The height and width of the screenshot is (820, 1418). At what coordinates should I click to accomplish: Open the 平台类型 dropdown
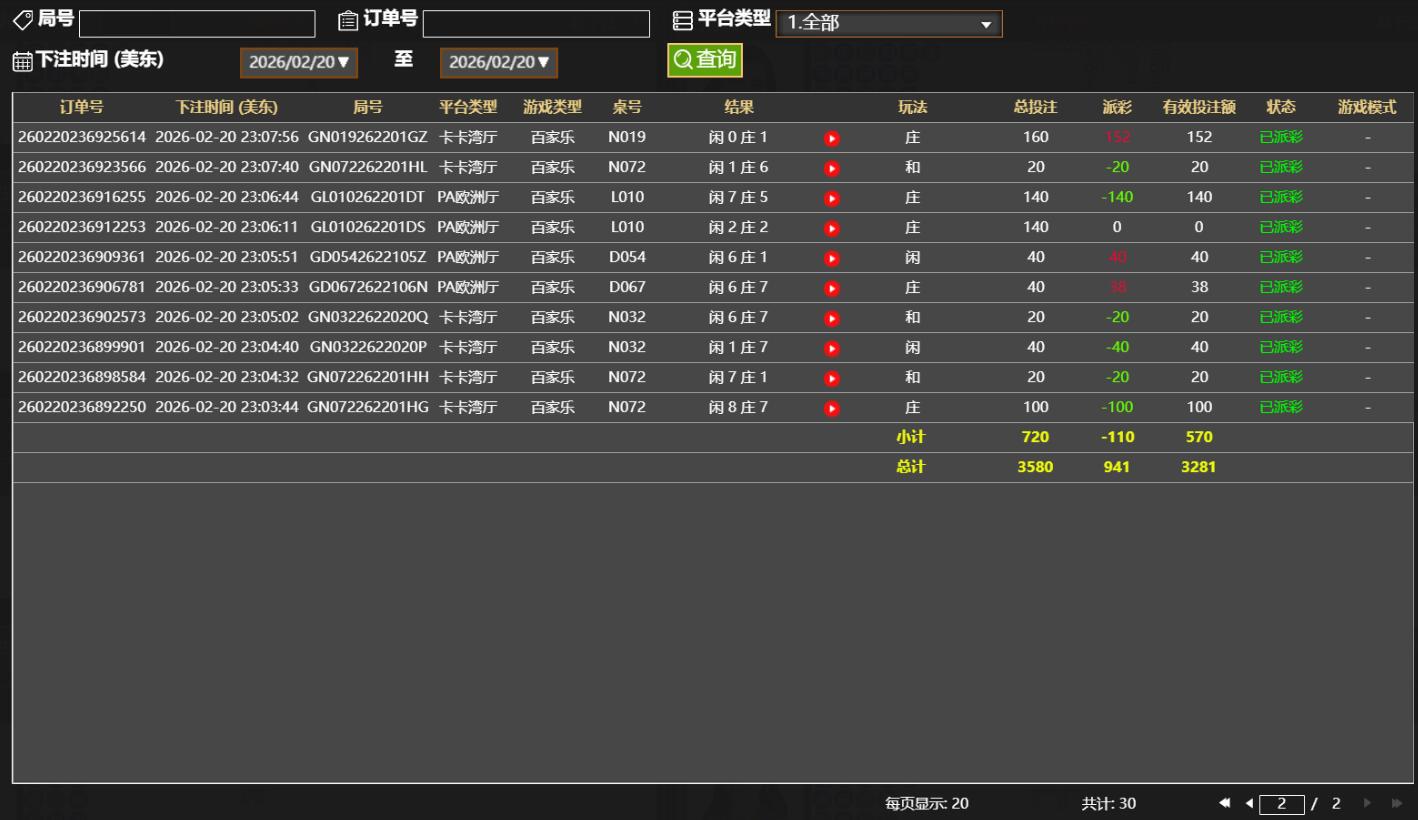click(x=888, y=24)
